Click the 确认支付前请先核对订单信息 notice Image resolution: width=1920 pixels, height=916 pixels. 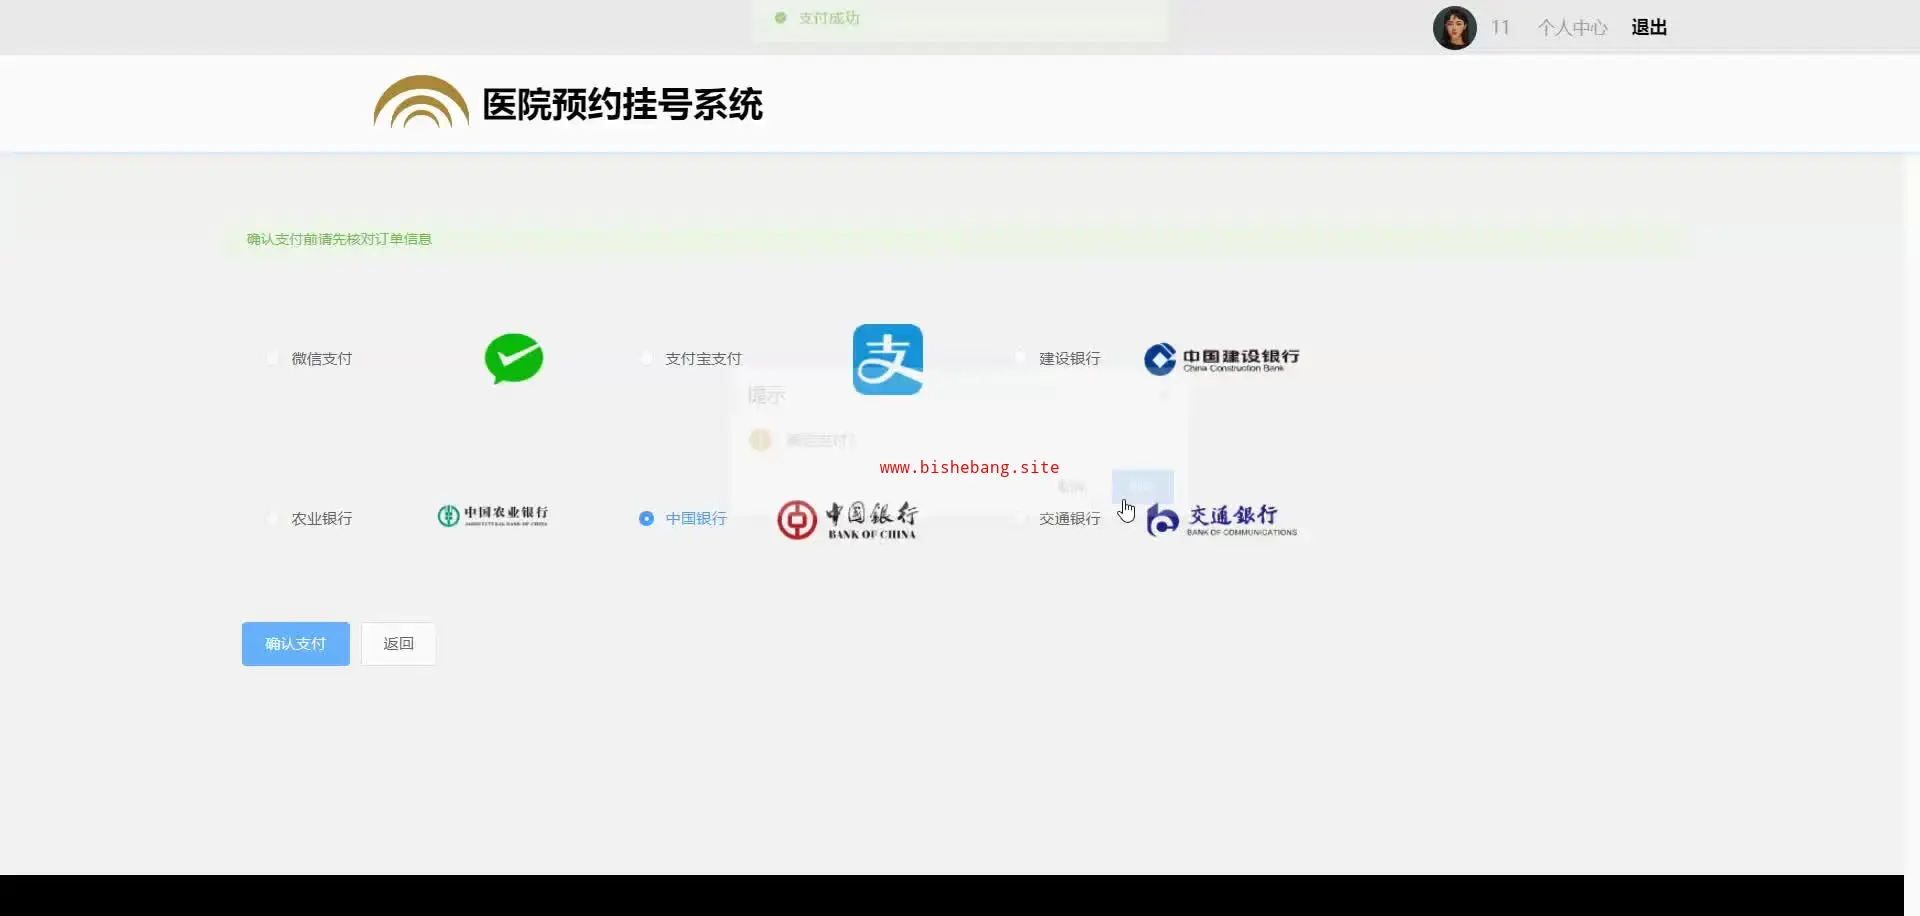tap(339, 239)
